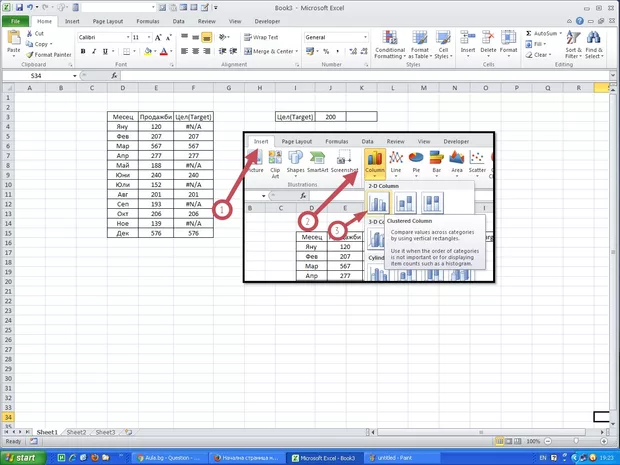Expand the Calibri font name dropdown
Image resolution: width=620 pixels, height=465 pixels.
tap(125, 37)
